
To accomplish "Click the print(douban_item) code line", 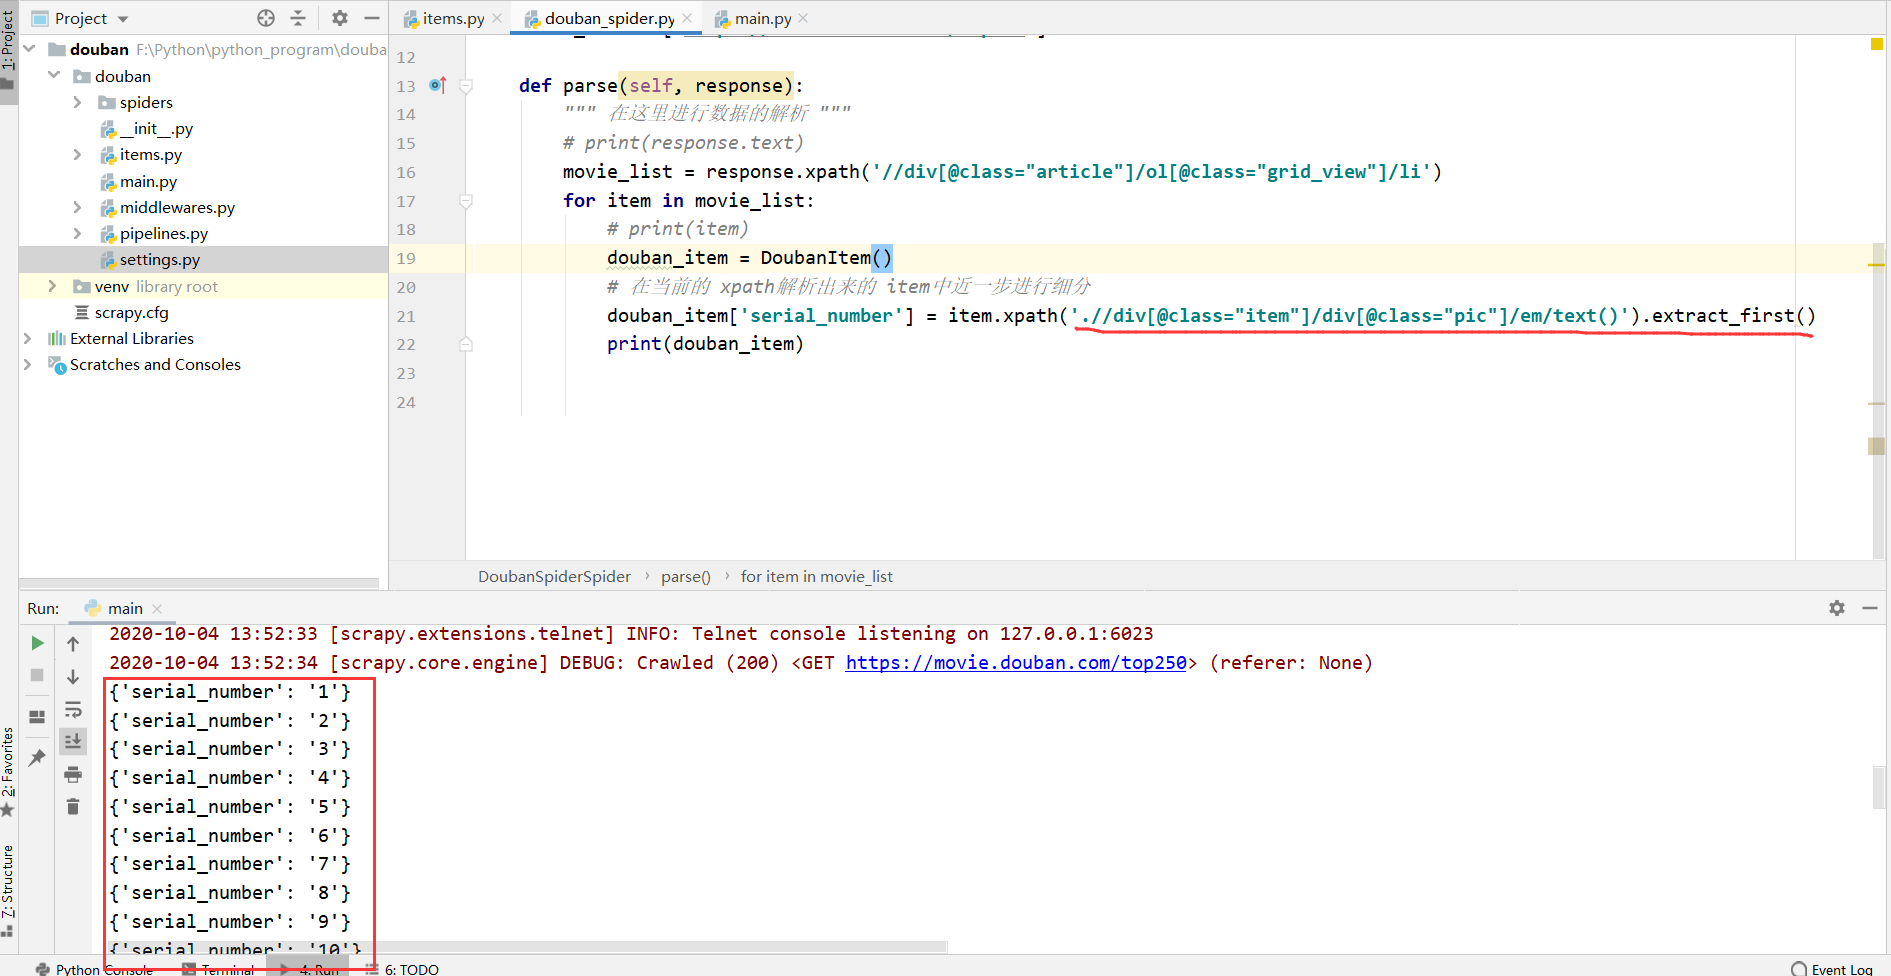I will (705, 344).
